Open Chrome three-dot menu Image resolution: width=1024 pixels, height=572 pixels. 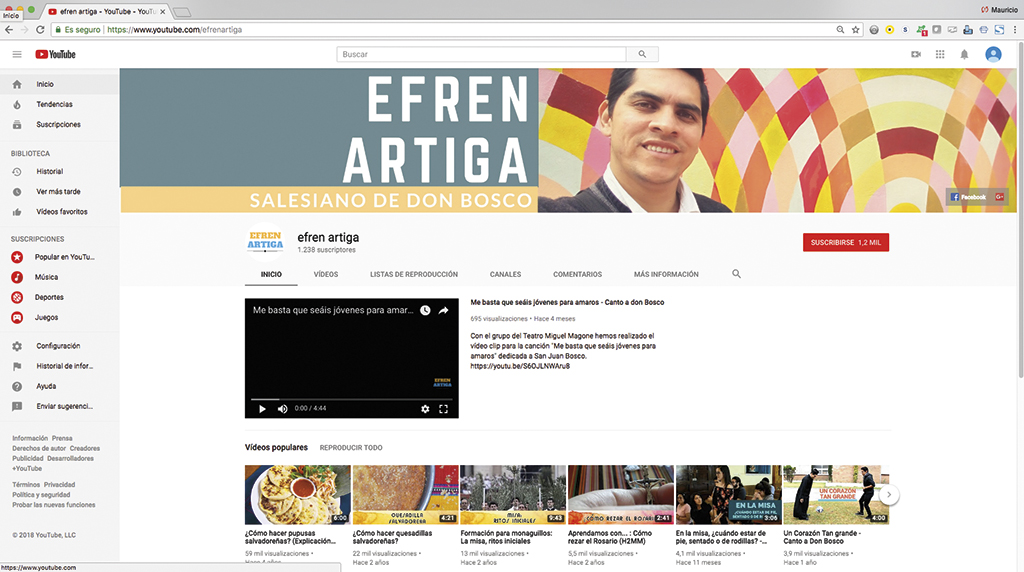click(x=1015, y=30)
